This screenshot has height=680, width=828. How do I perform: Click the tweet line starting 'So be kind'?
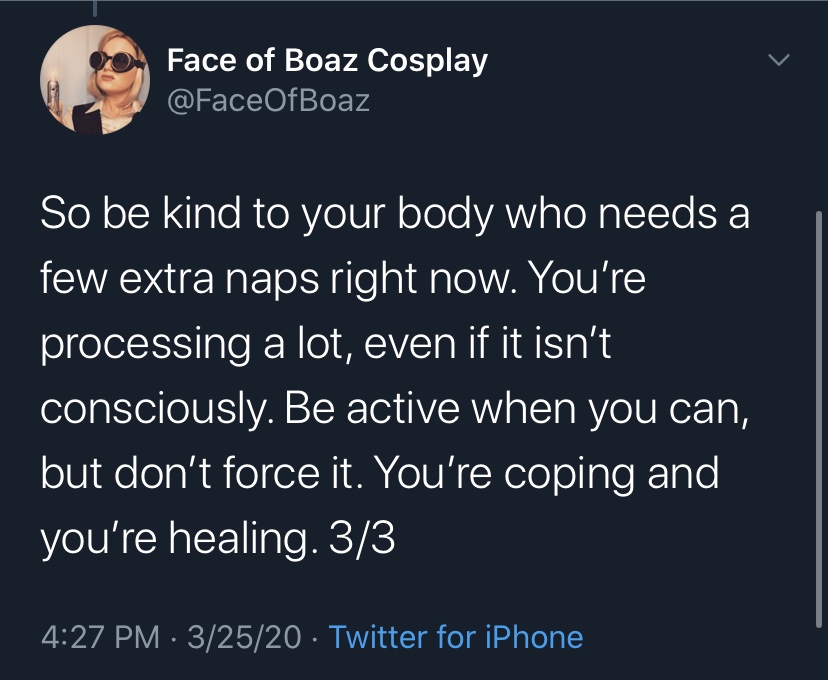tap(395, 214)
